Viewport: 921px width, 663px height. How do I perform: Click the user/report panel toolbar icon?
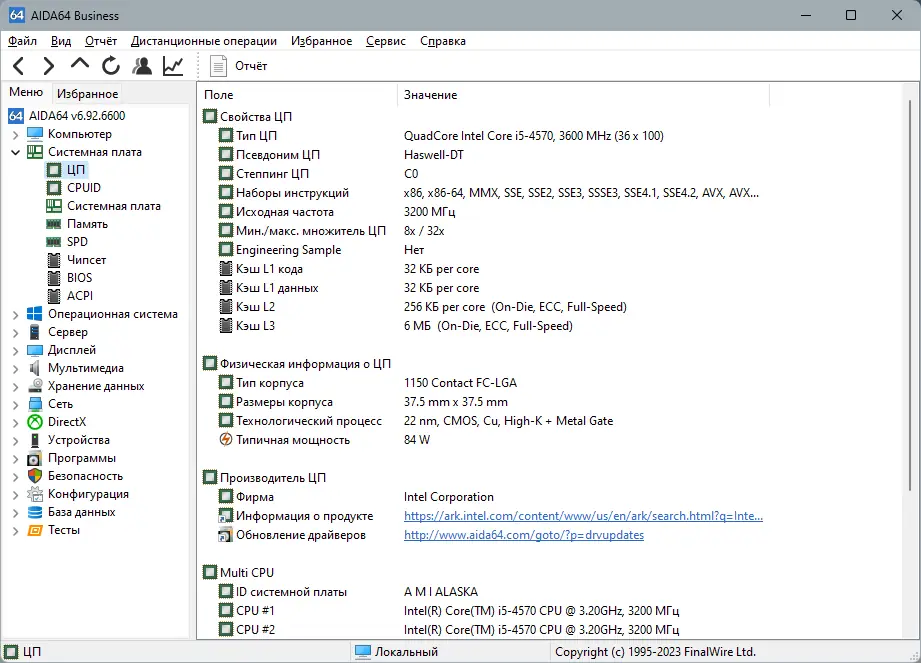tap(141, 64)
